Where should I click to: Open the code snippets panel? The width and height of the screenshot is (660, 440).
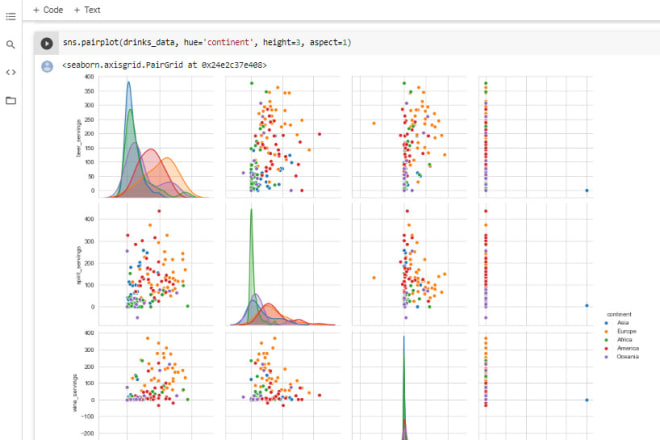coord(10,72)
